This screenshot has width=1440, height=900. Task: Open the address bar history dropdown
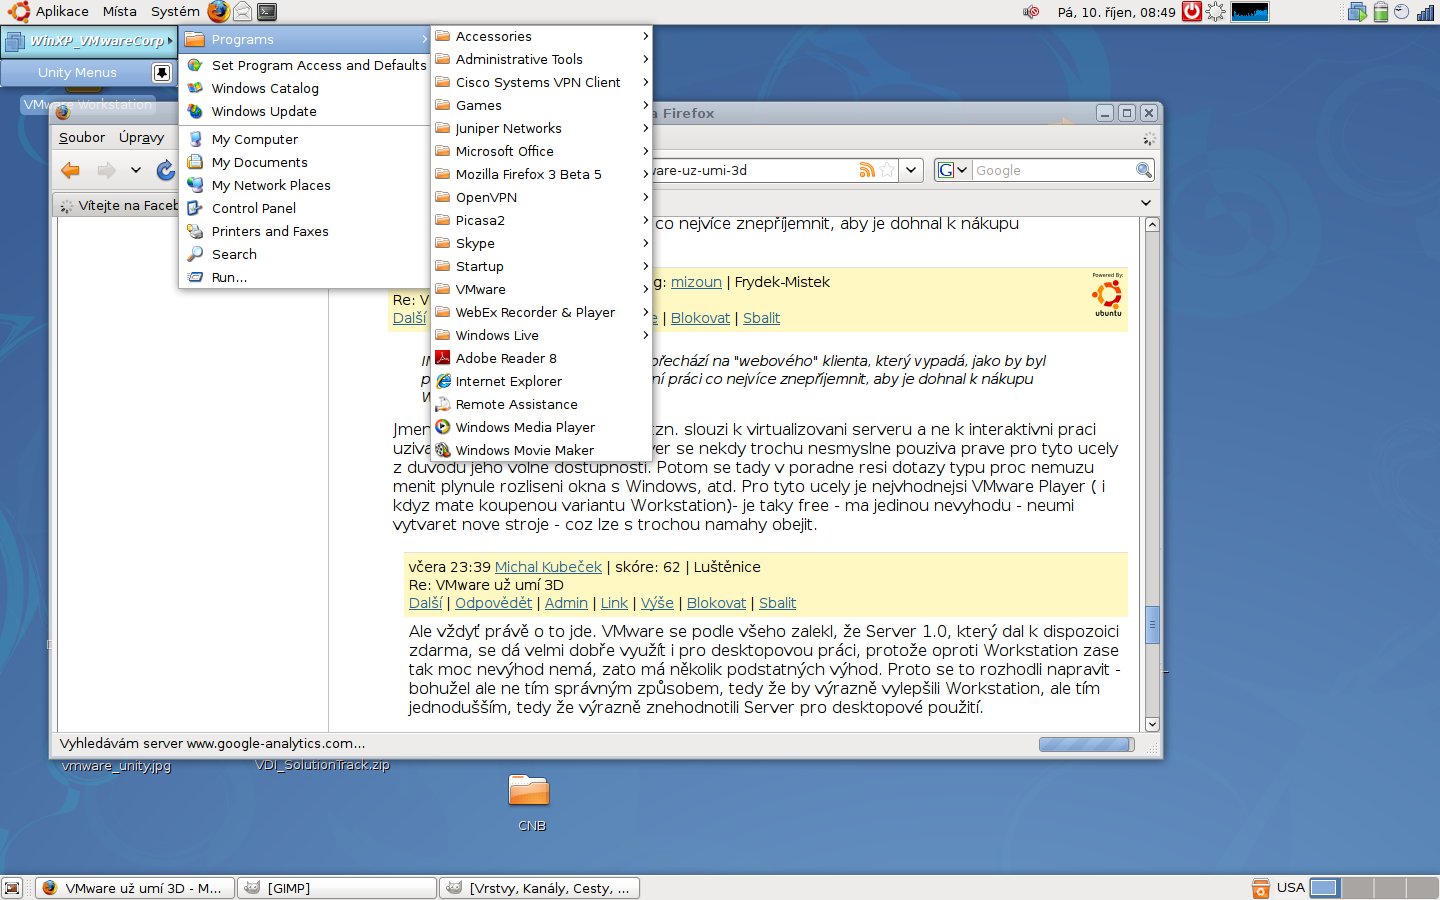click(x=911, y=170)
